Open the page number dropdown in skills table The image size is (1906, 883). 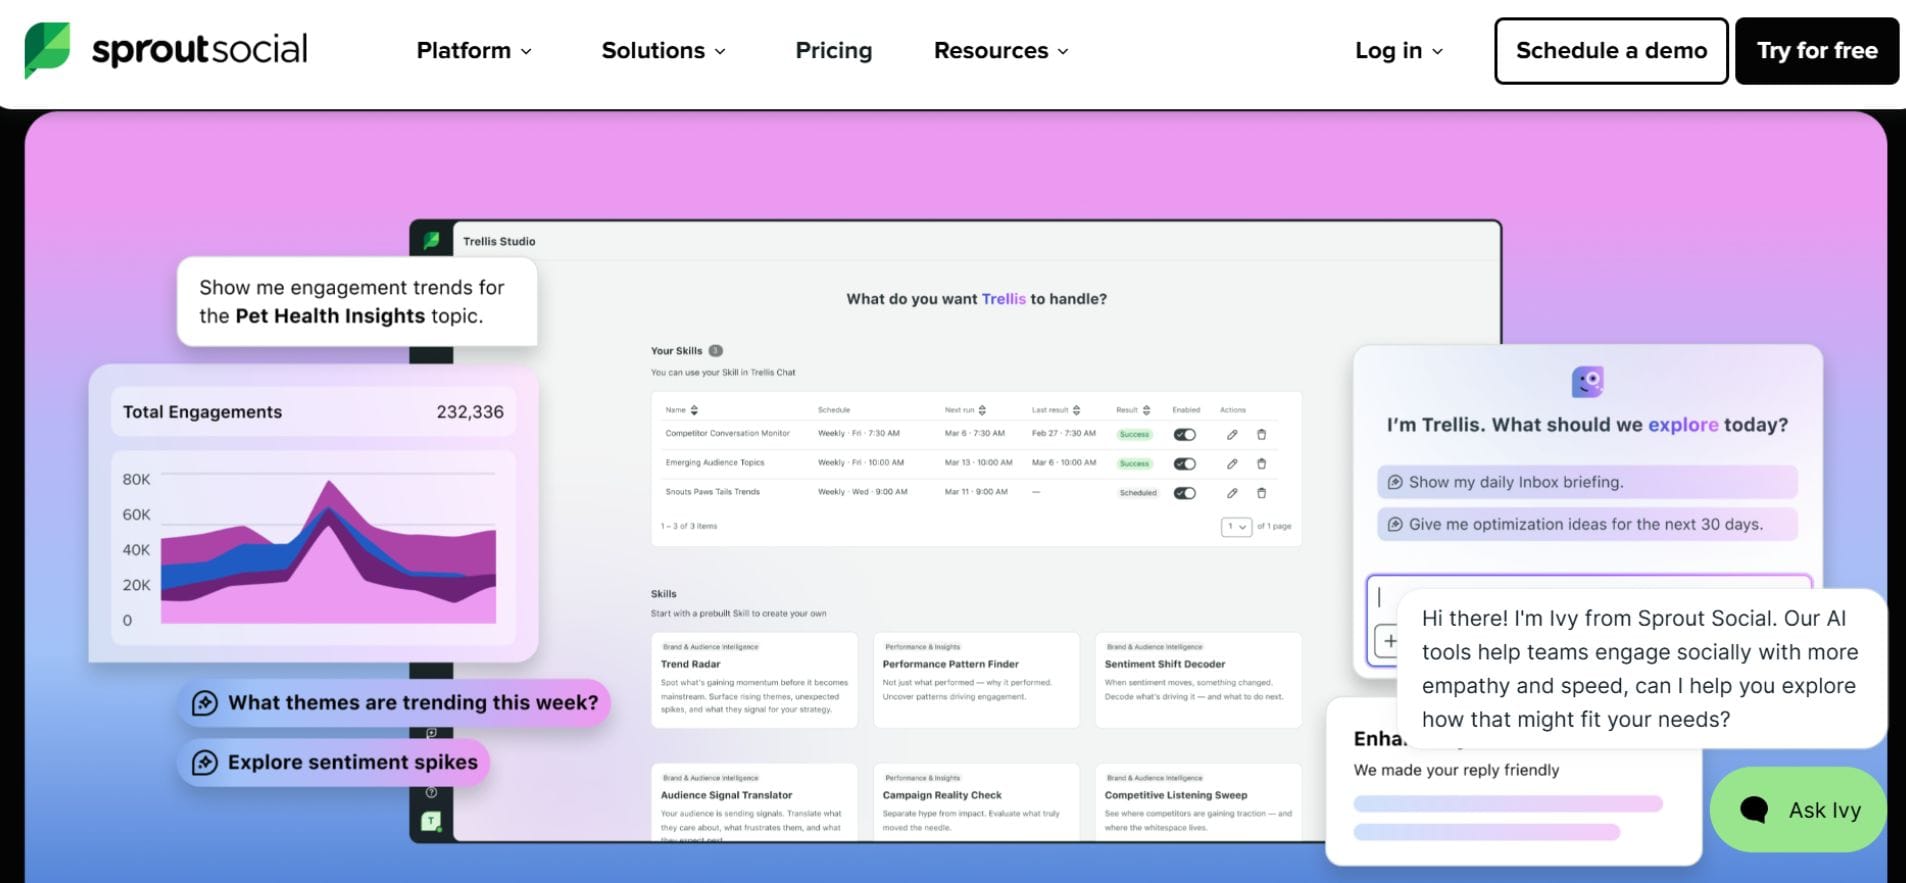(x=1237, y=526)
